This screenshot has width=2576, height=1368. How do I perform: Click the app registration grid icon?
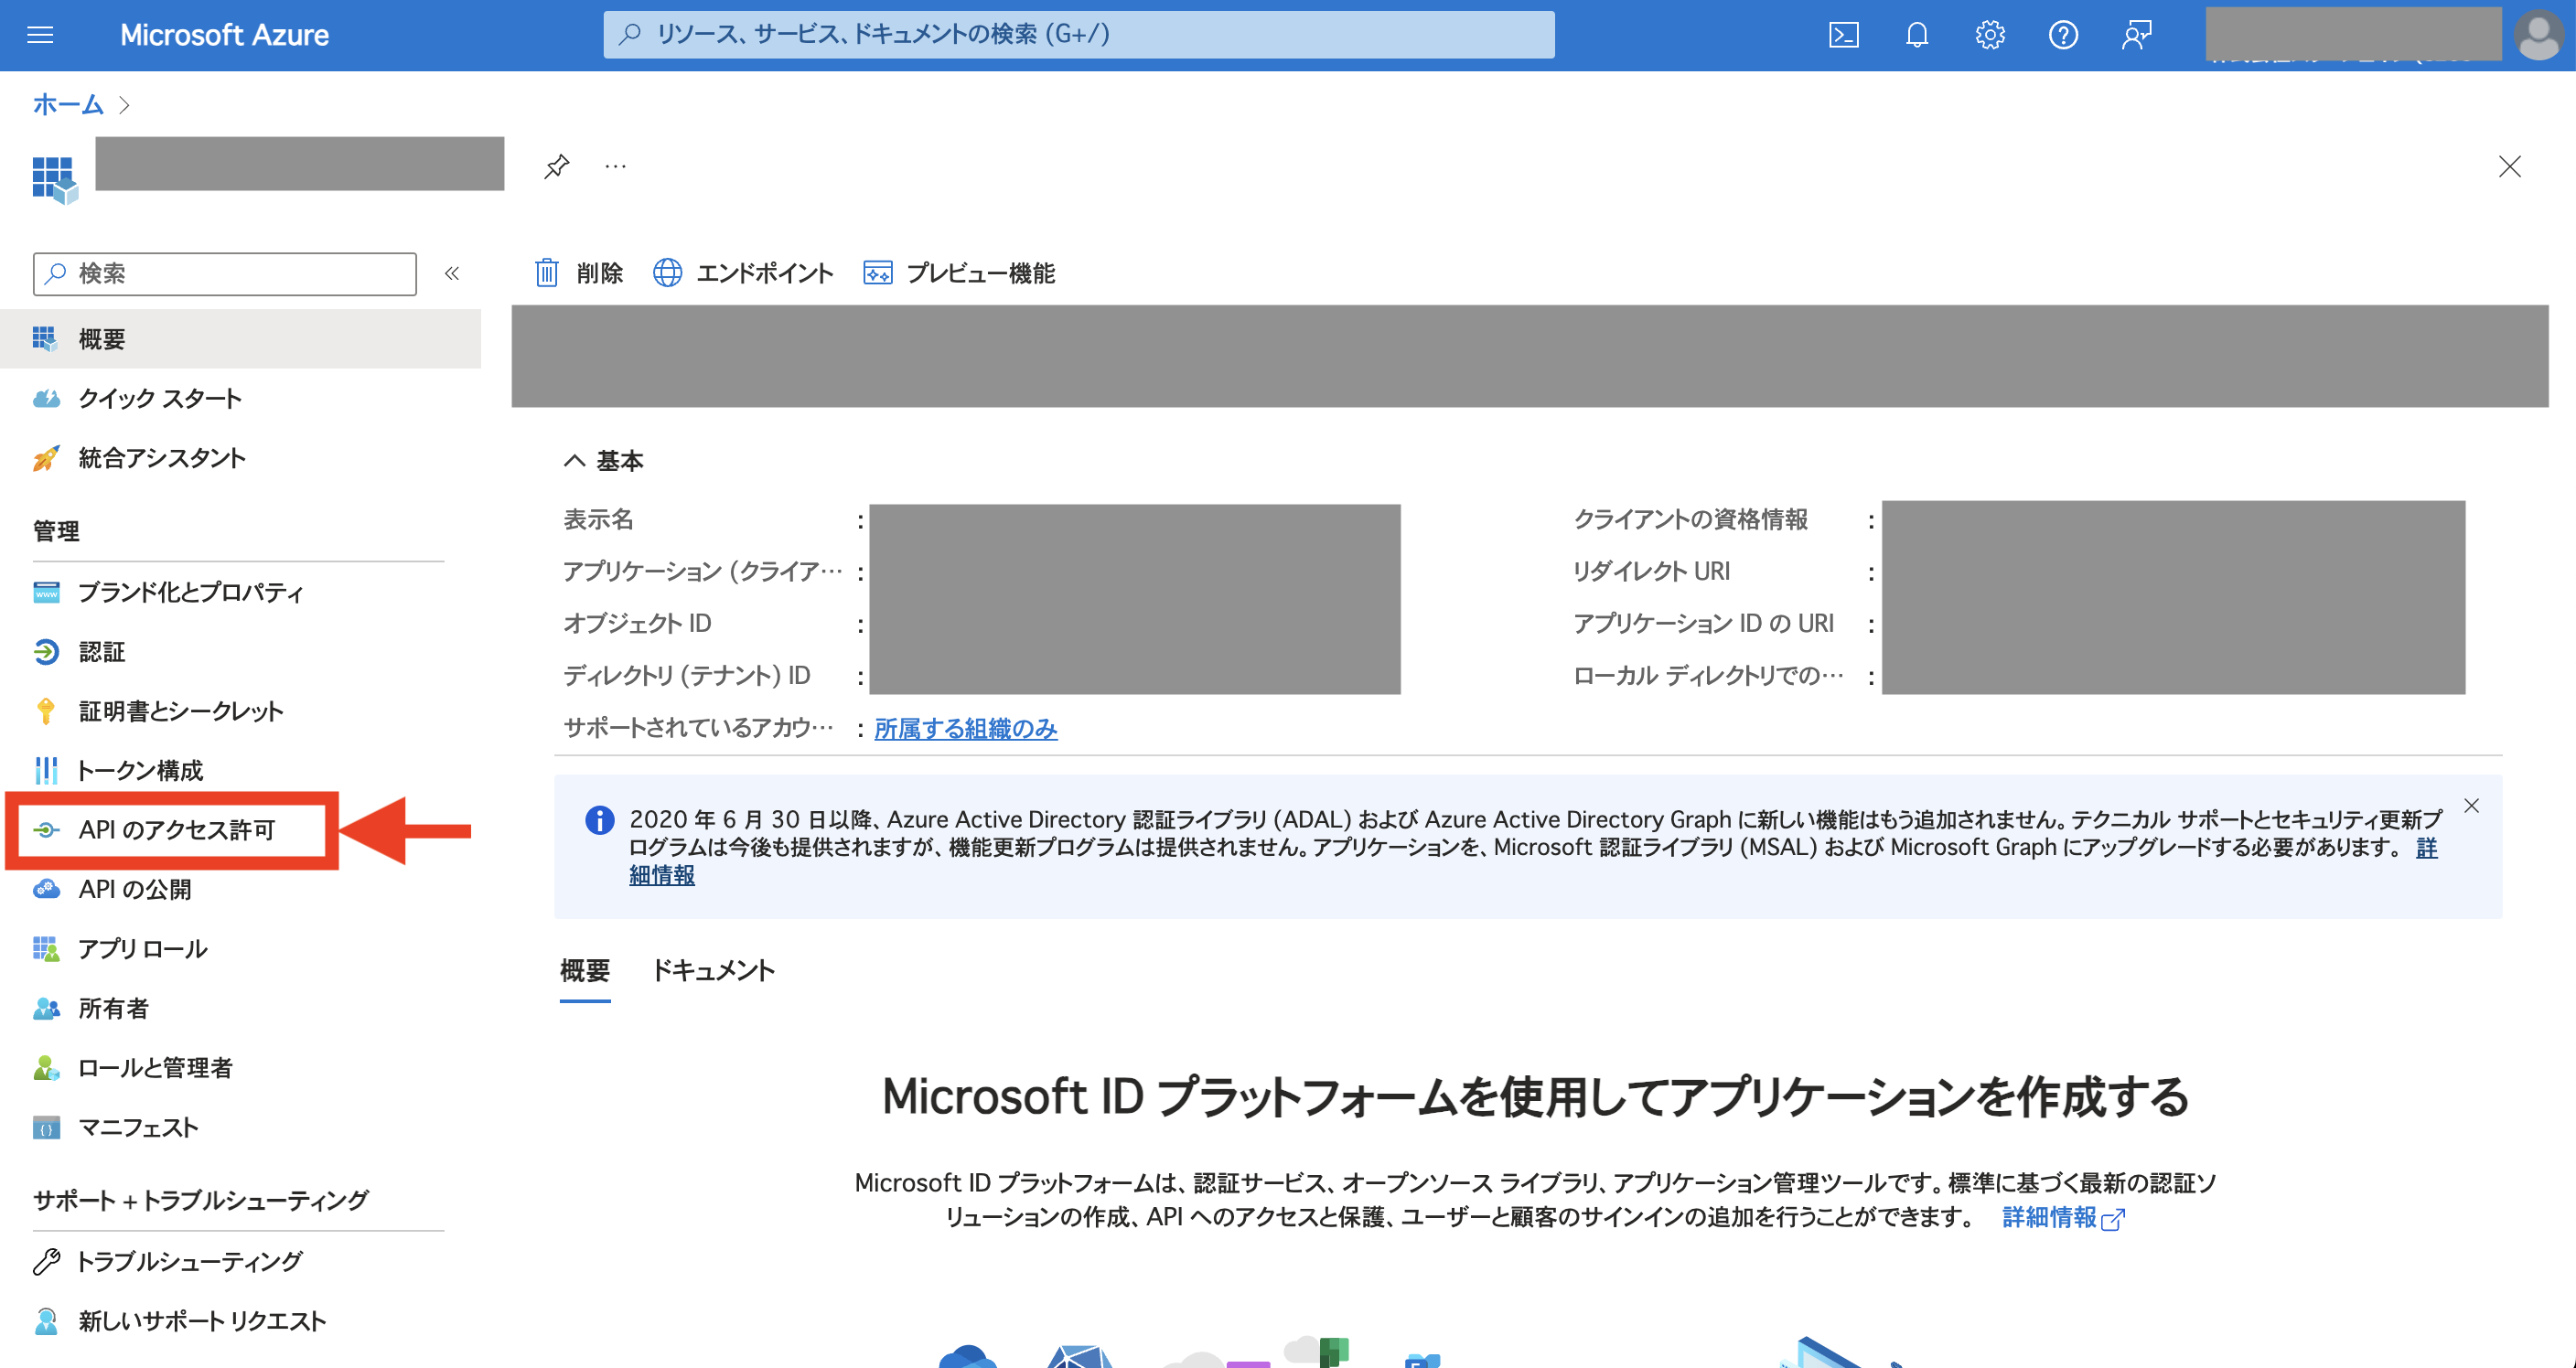[54, 180]
